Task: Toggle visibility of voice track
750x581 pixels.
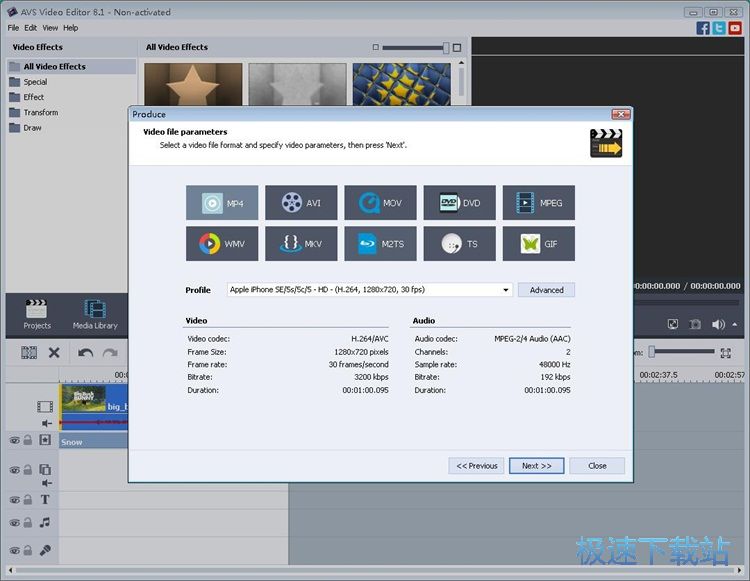Action: (15, 551)
